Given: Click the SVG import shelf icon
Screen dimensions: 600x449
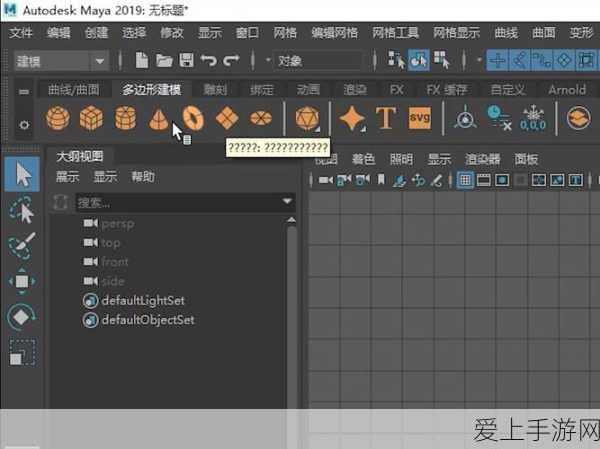Looking at the screenshot, I should tap(419, 118).
